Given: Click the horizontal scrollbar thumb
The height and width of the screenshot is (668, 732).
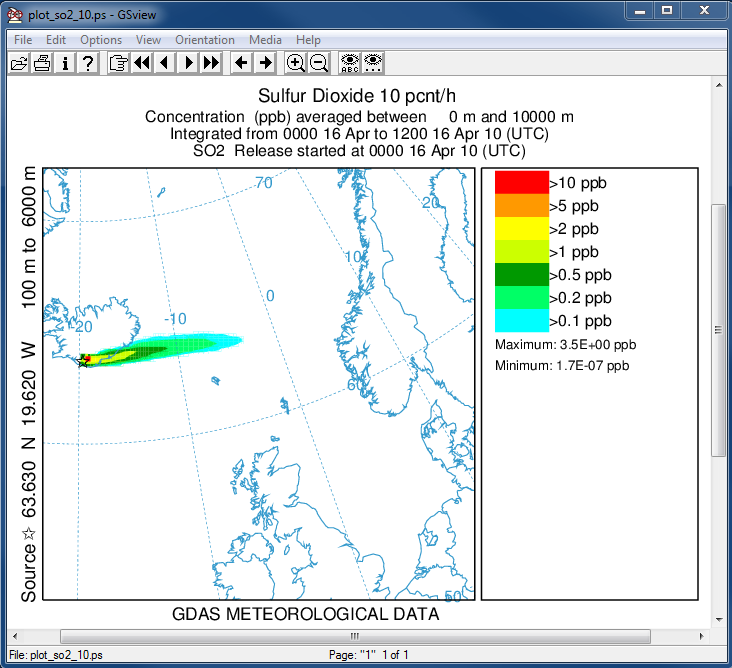Looking at the screenshot, I should (355, 636).
